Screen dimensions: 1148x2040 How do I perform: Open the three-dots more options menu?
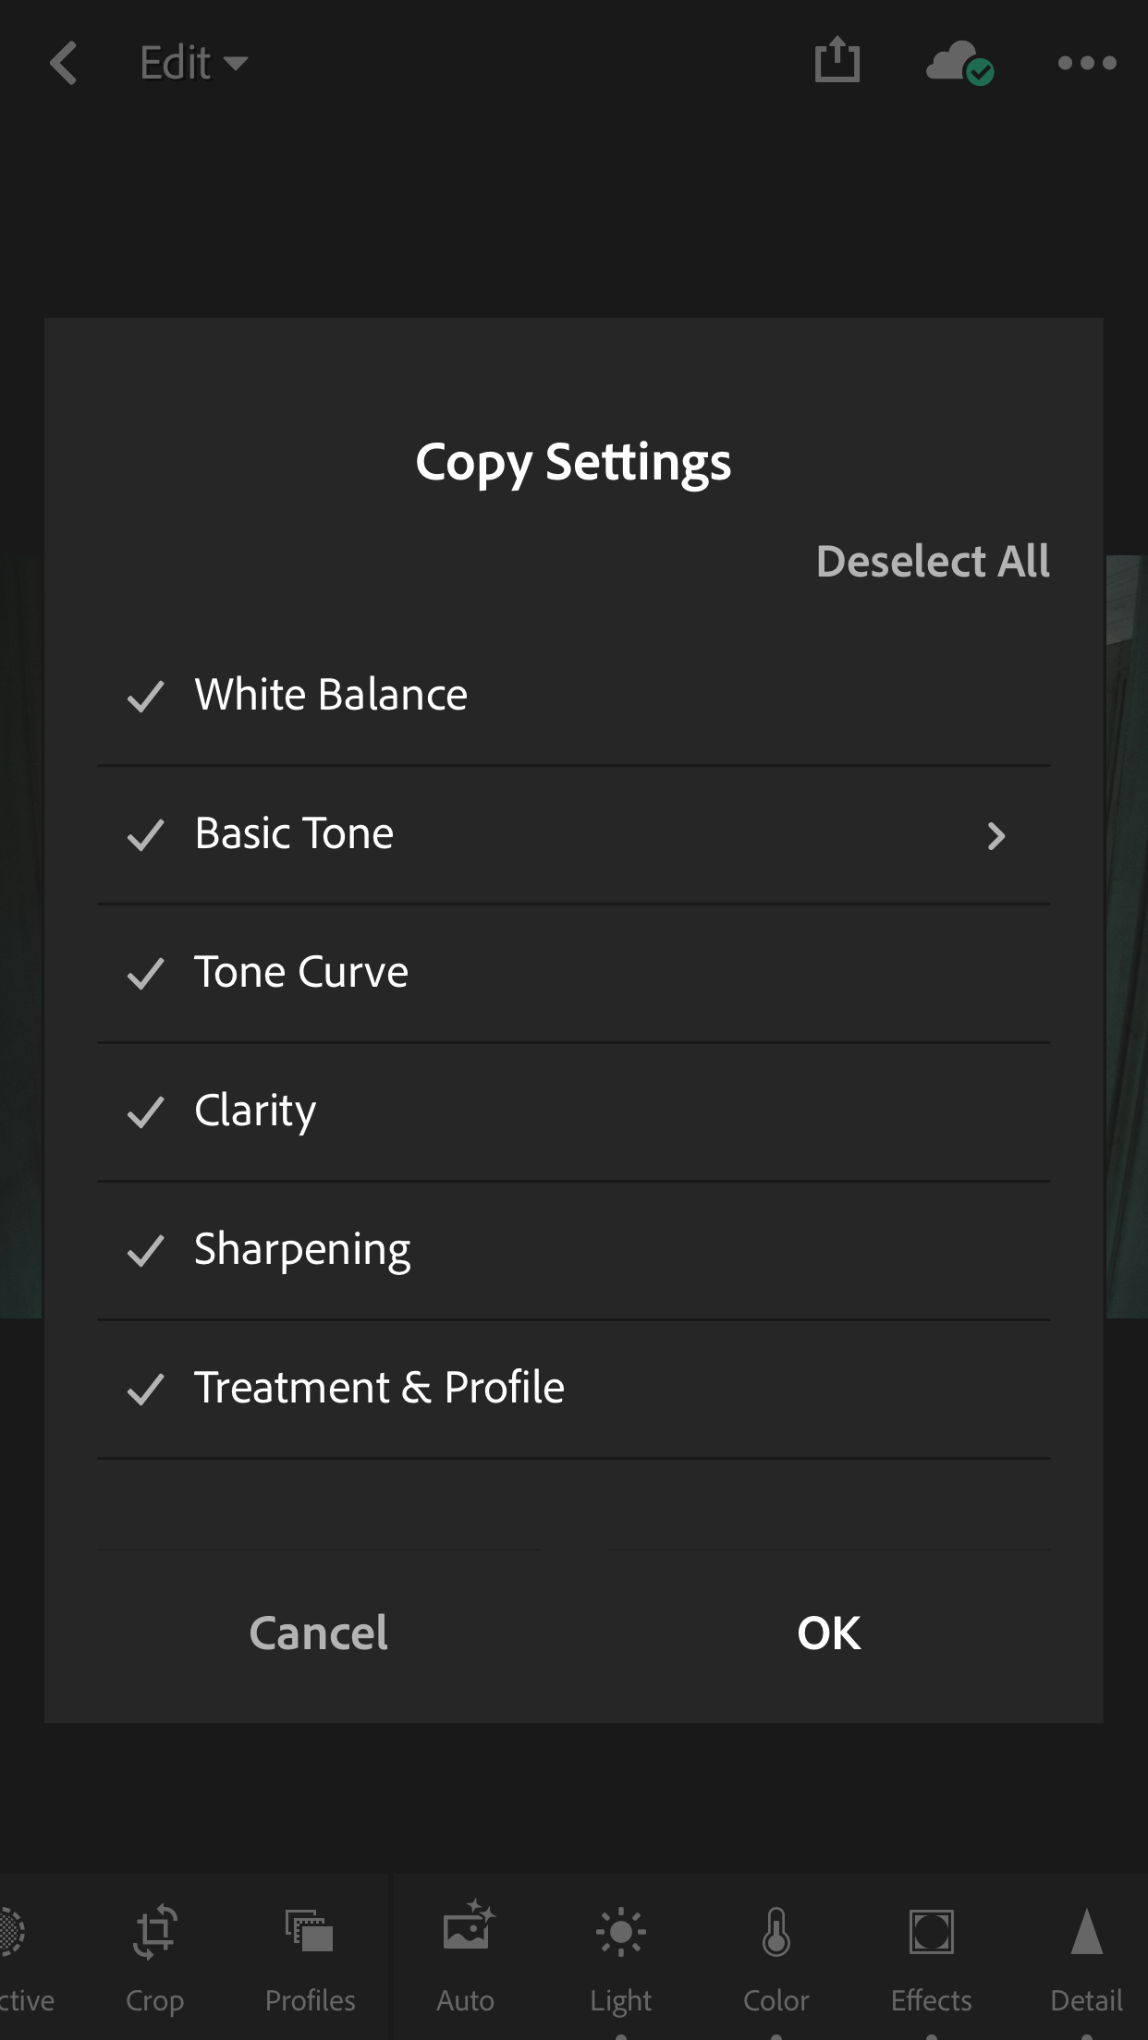pyautogui.click(x=1087, y=63)
